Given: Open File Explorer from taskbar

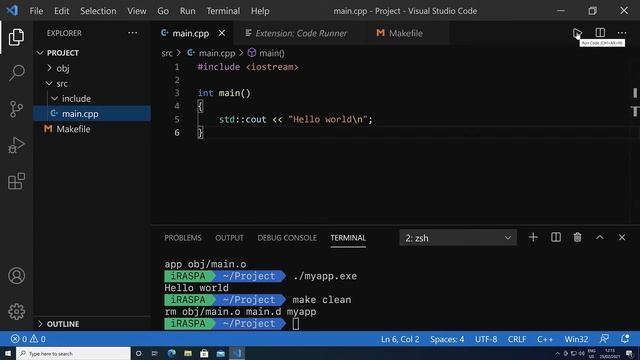Looking at the screenshot, I should pos(188,353).
